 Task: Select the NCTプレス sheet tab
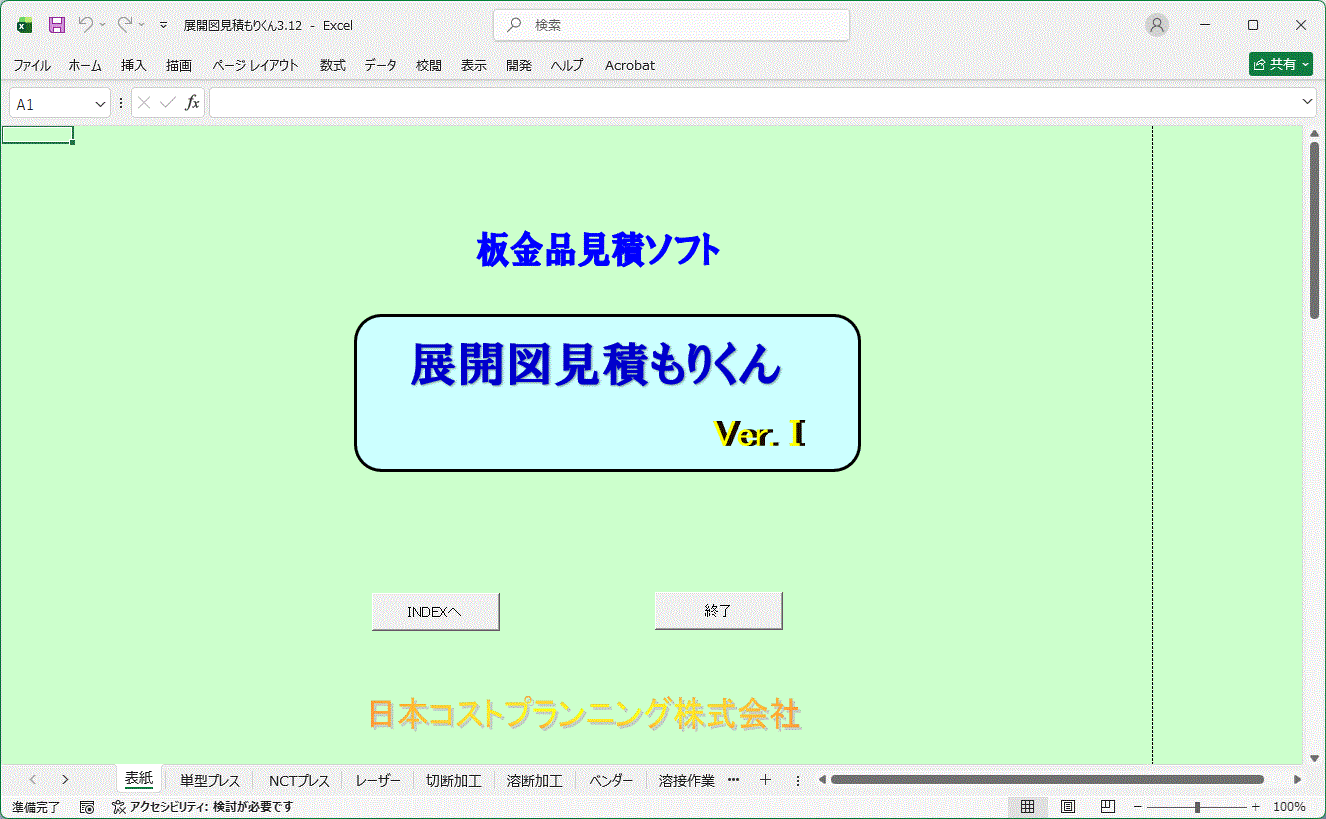pos(298,780)
